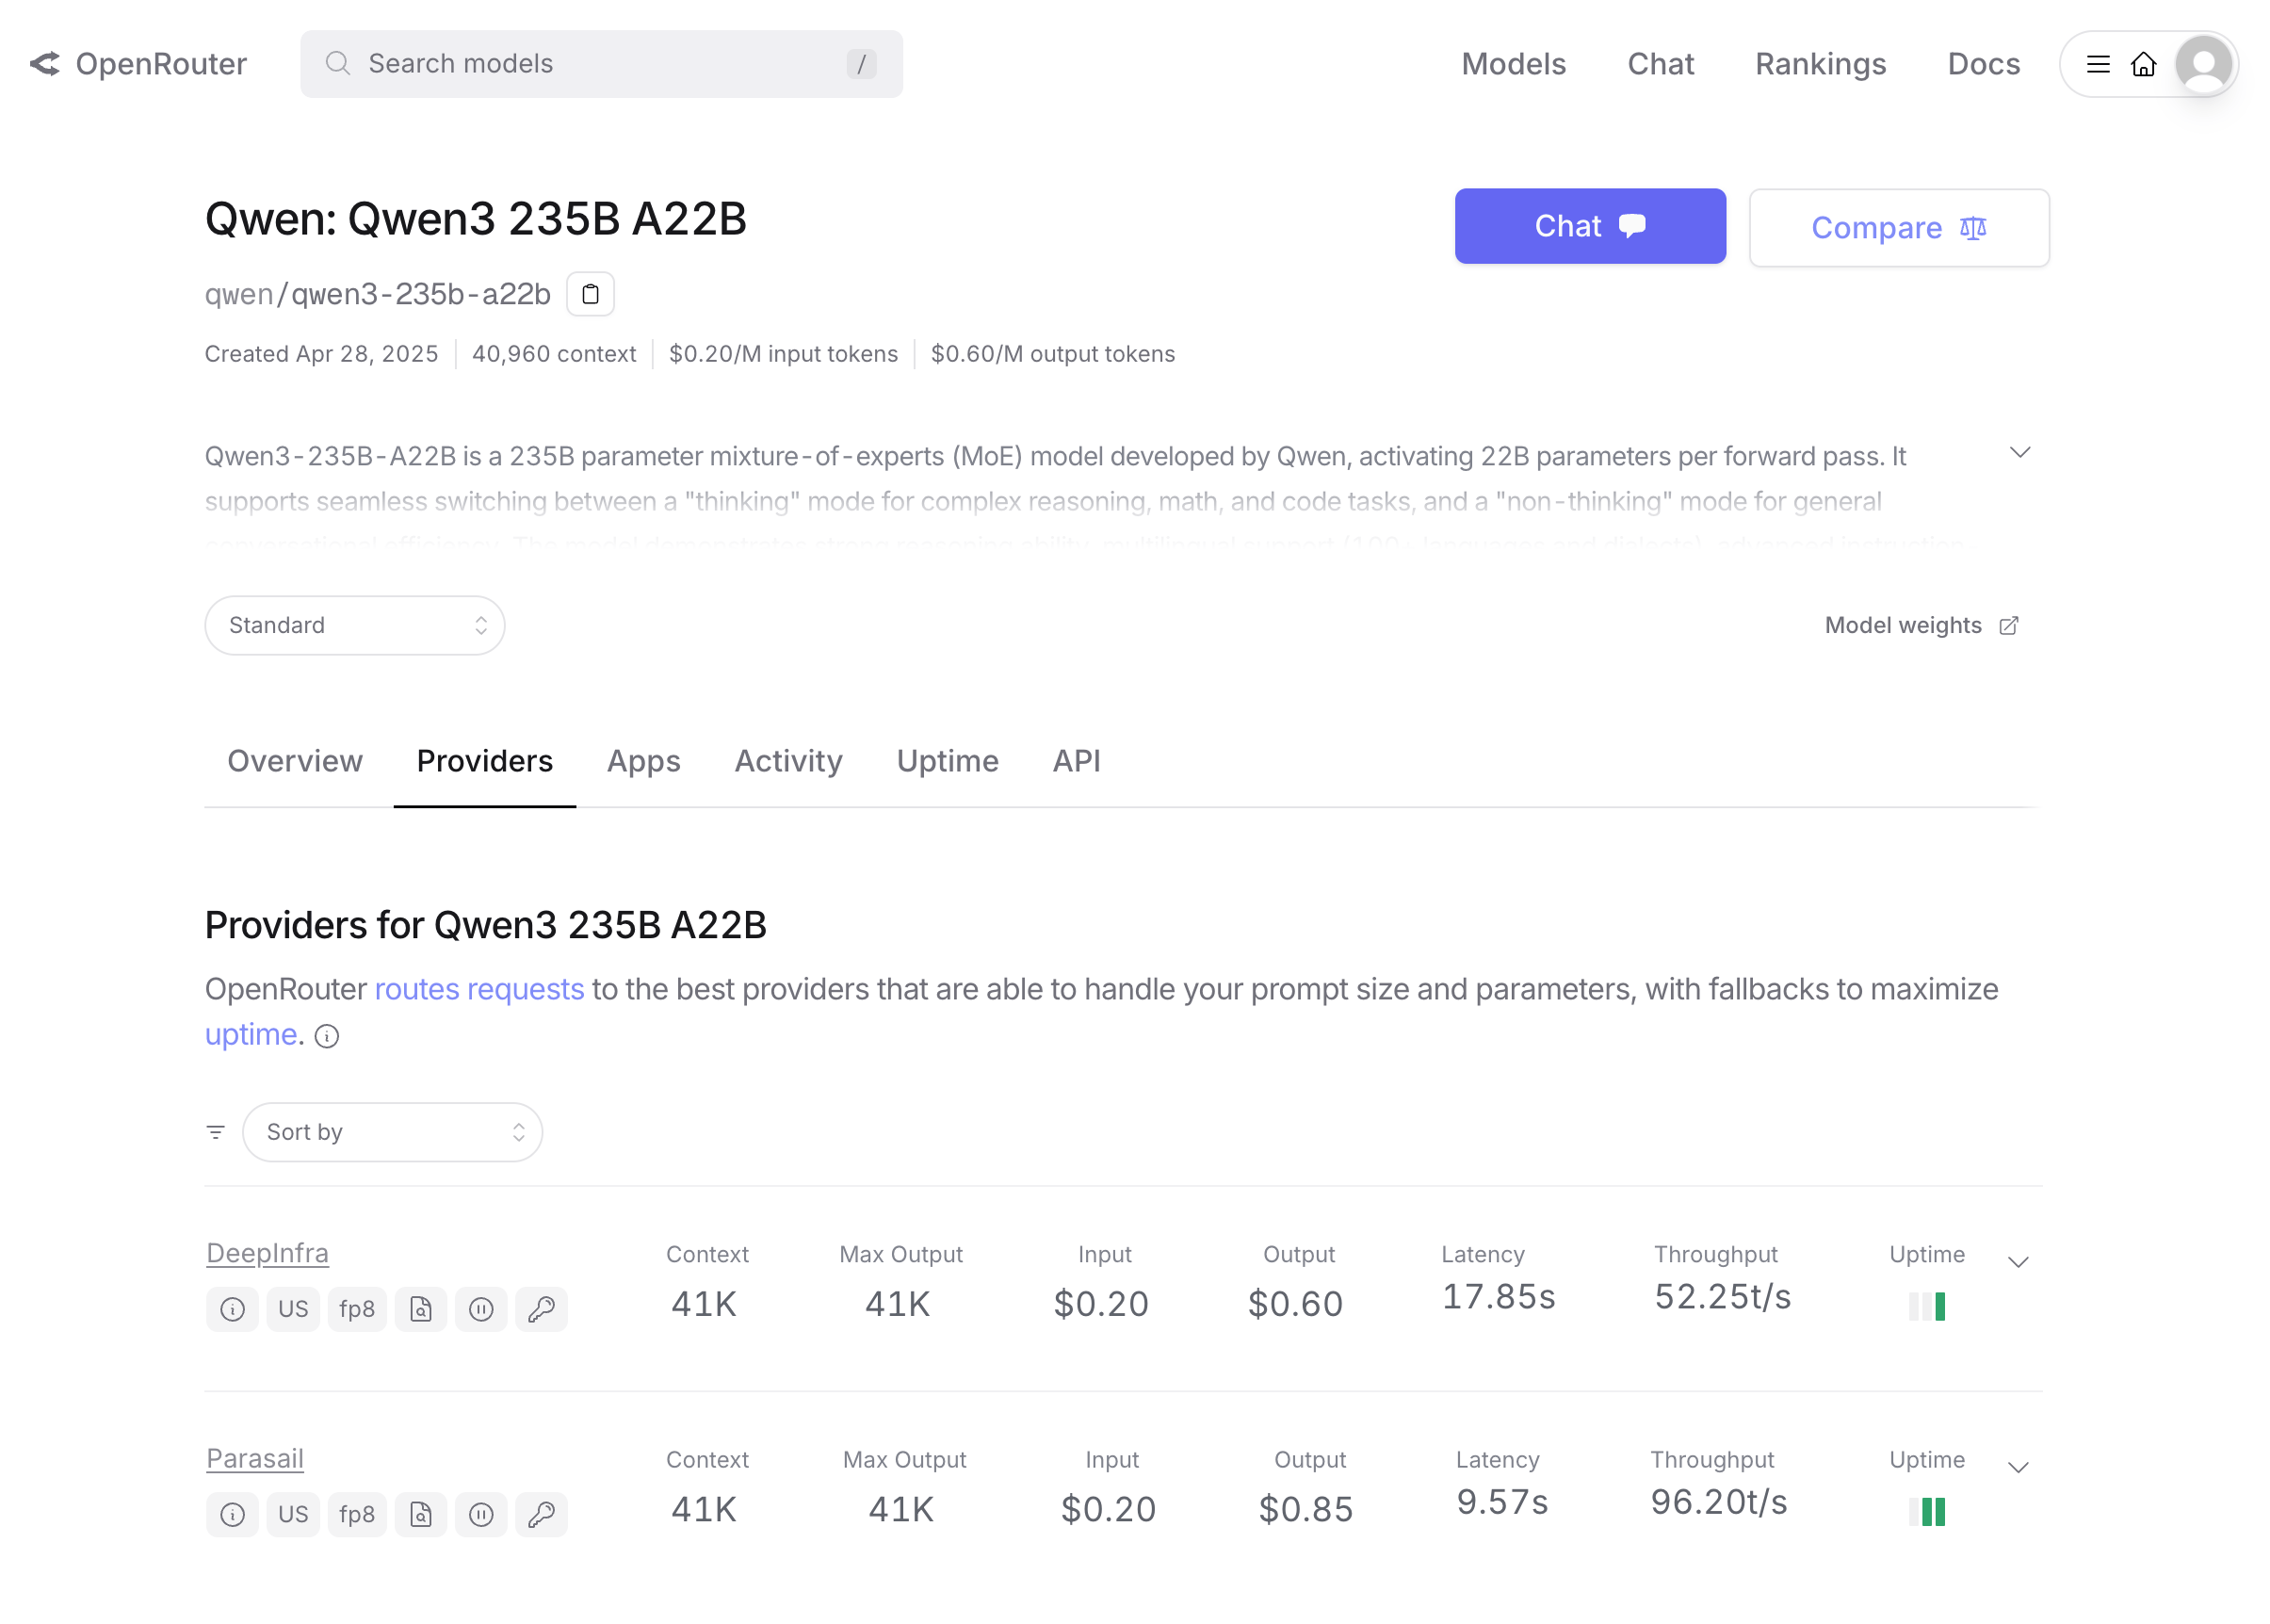2270x1624 pixels.
Task: Follow the routes requests link
Action: 479,989
